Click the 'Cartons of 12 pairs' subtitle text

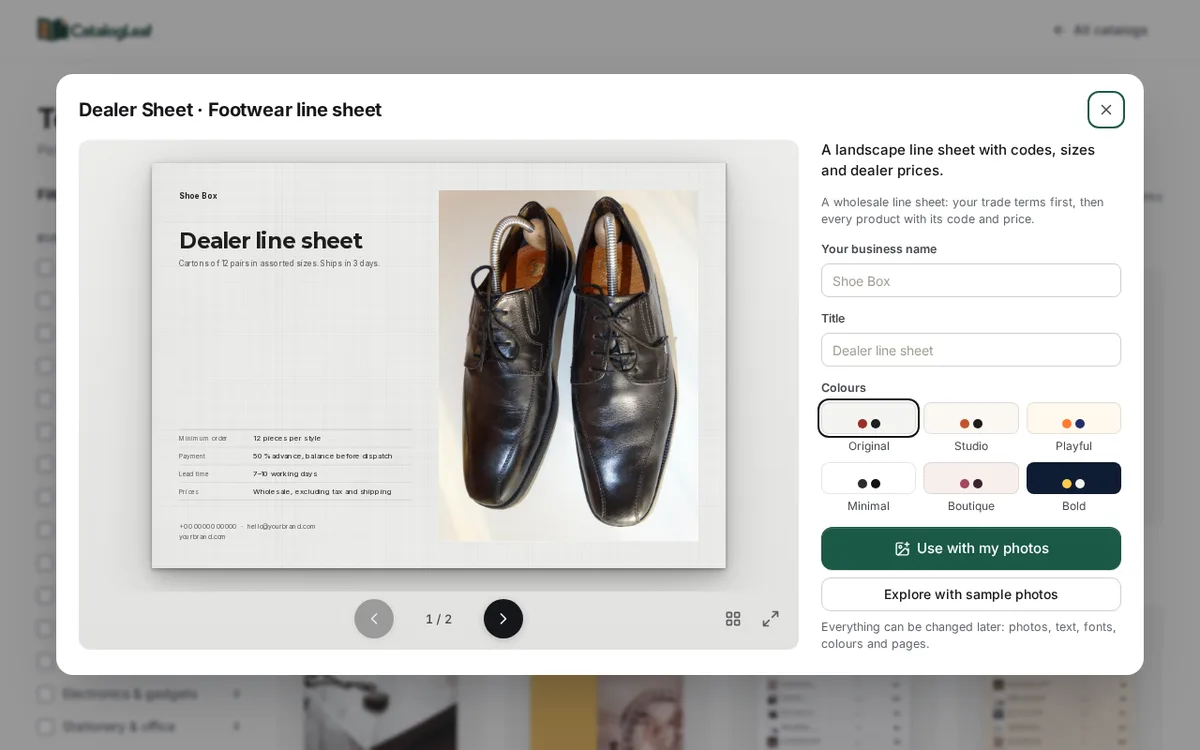(279, 264)
